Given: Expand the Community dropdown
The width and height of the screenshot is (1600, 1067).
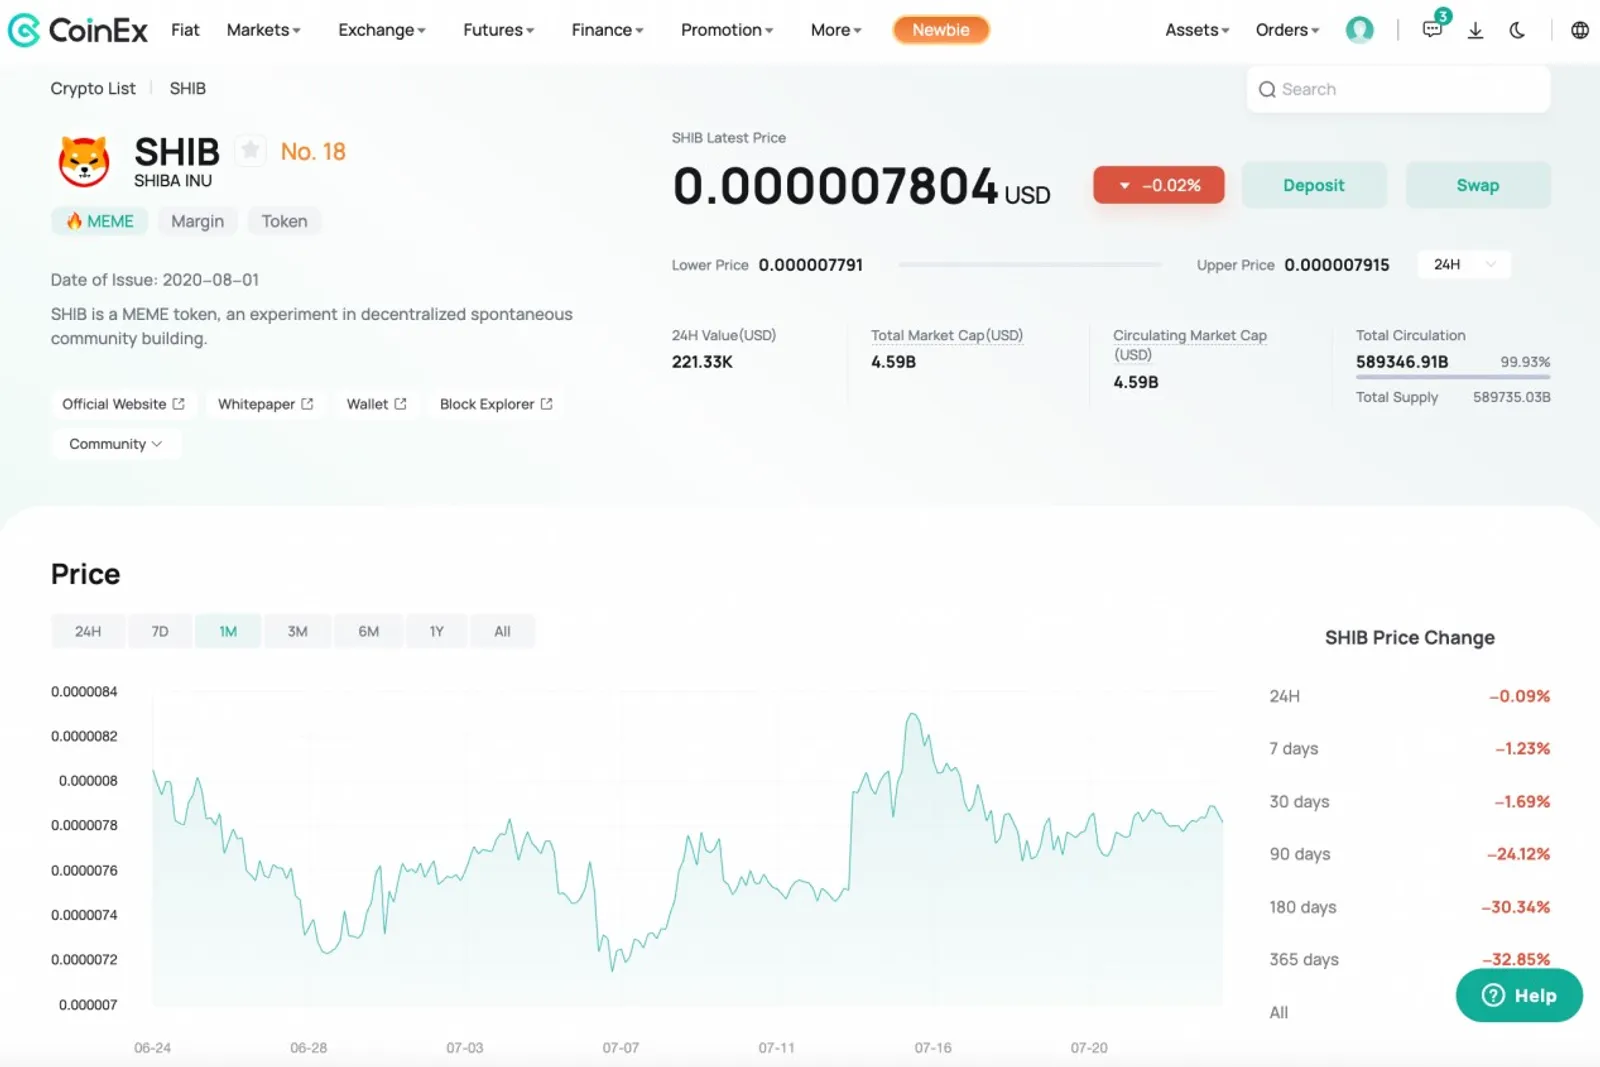Looking at the screenshot, I should click(116, 444).
